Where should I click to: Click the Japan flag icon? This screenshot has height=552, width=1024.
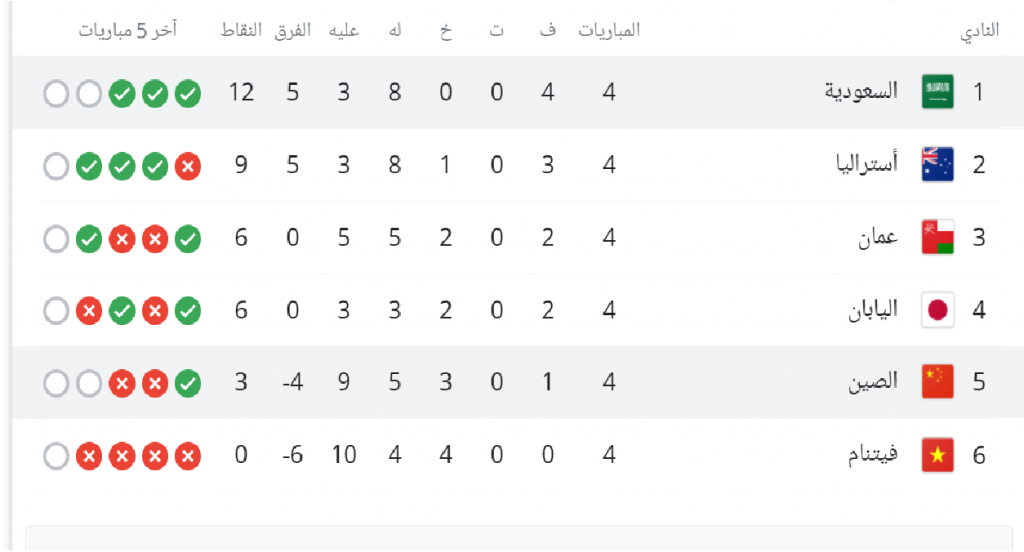pos(937,309)
